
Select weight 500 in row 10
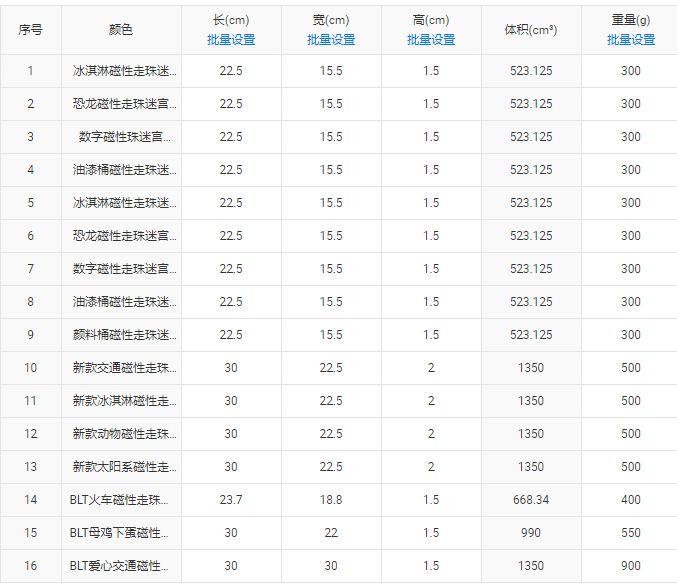point(631,368)
